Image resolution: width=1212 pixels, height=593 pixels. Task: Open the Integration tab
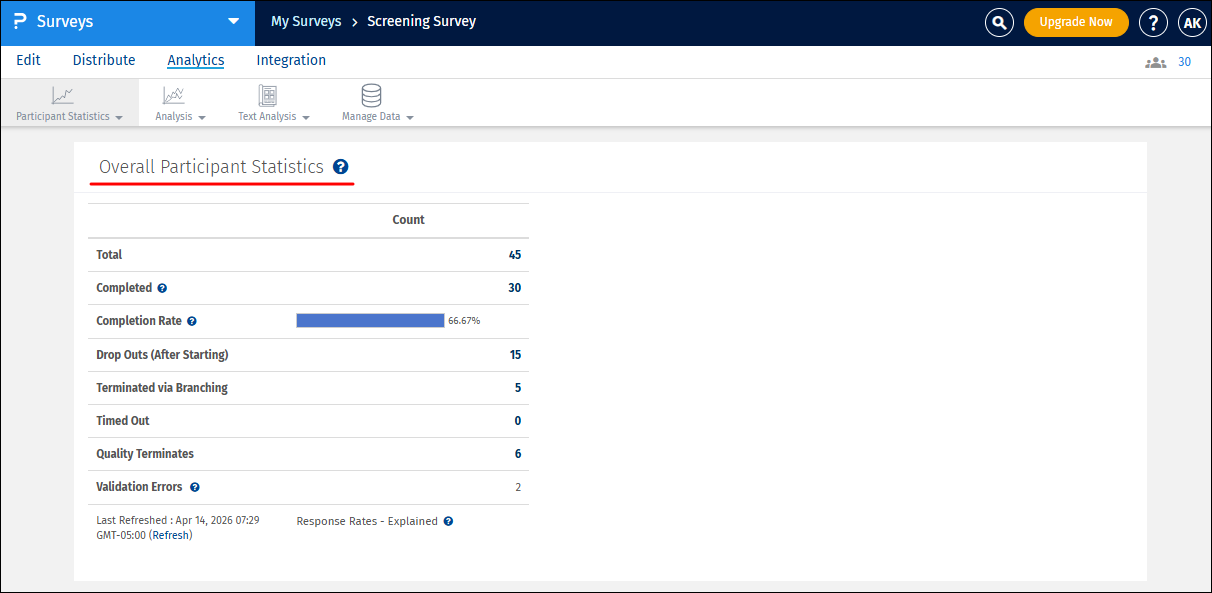pyautogui.click(x=291, y=60)
